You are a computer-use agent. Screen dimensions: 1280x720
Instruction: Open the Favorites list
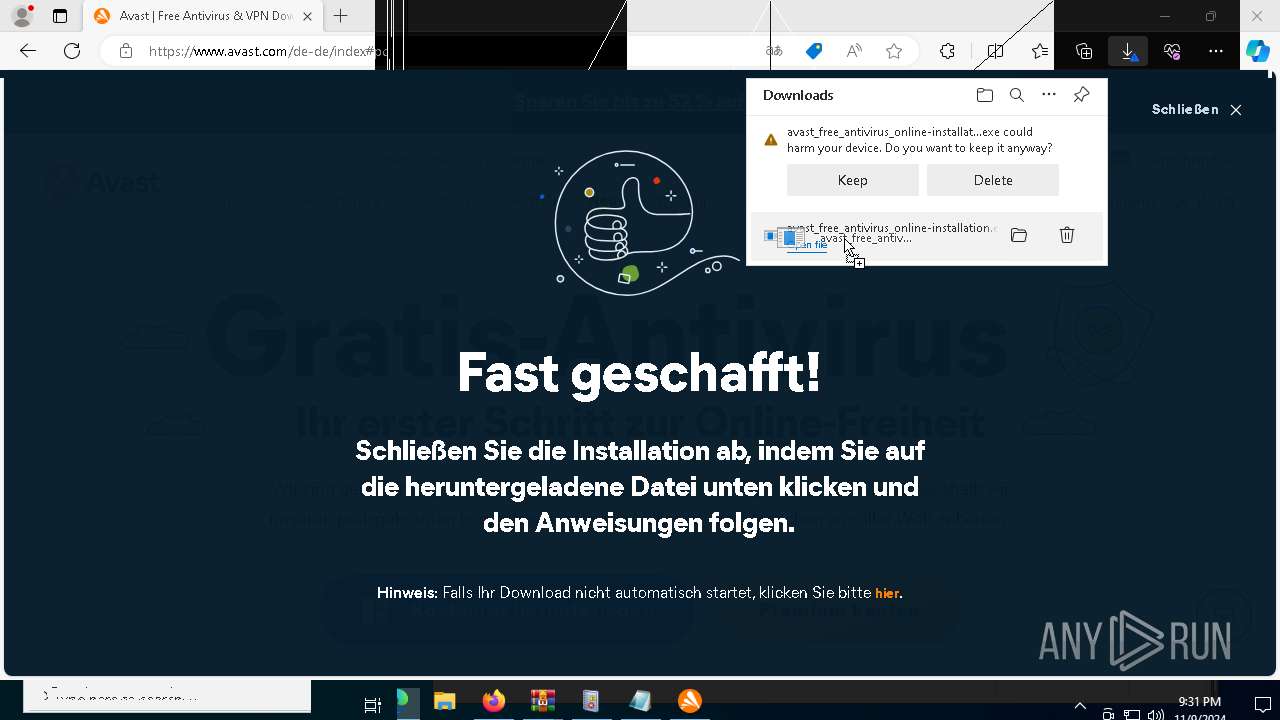click(1040, 51)
